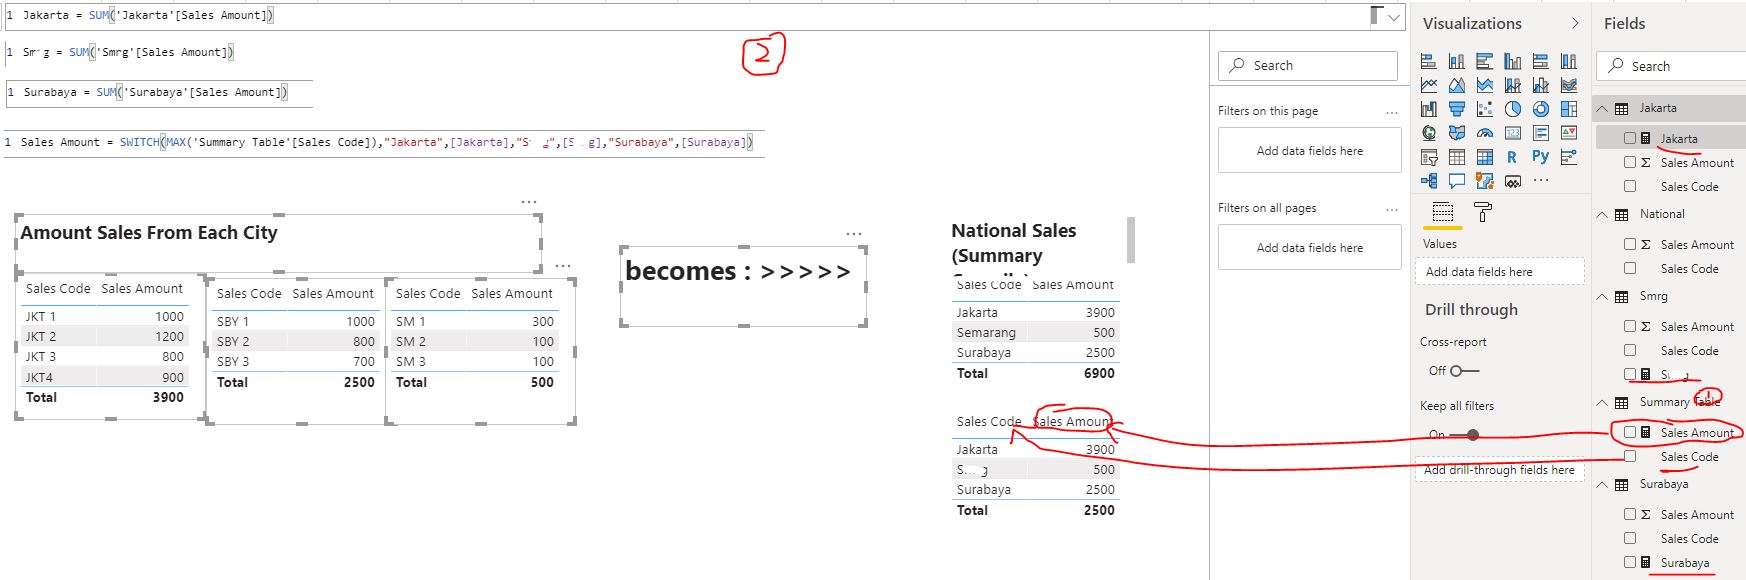Select the globe map visual
The width and height of the screenshot is (1746, 580).
1429,133
